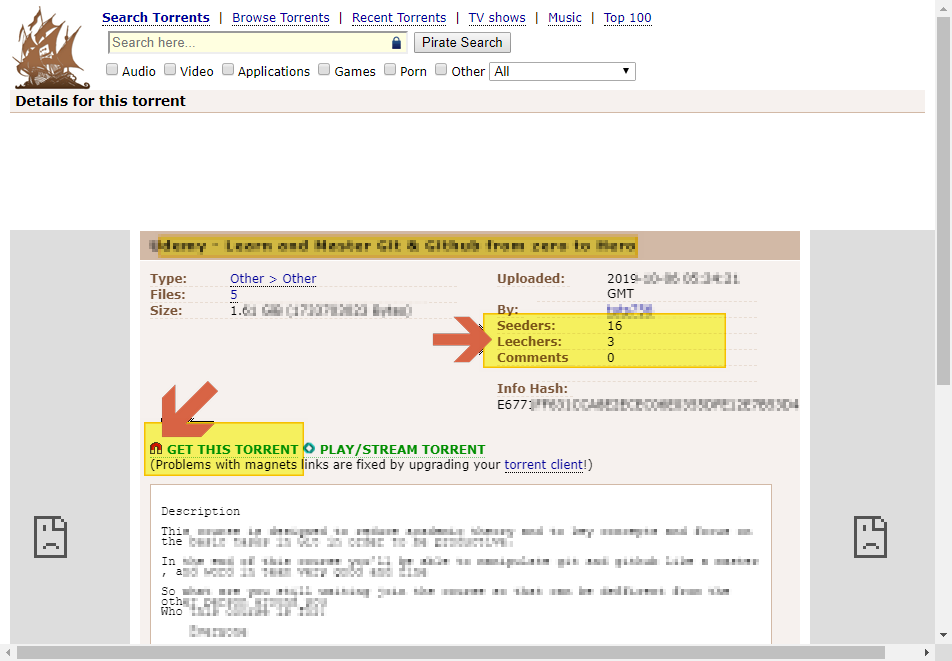Enable the Audio checkbox

pyautogui.click(x=112, y=69)
